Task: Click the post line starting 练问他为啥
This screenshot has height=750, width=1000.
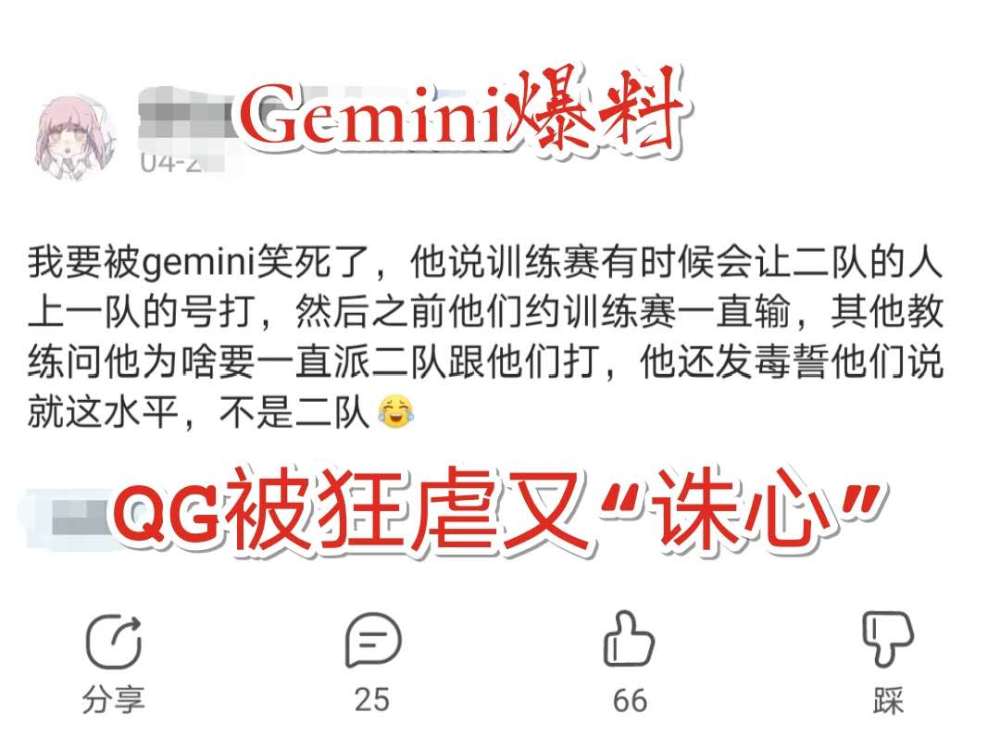Action: (485, 363)
